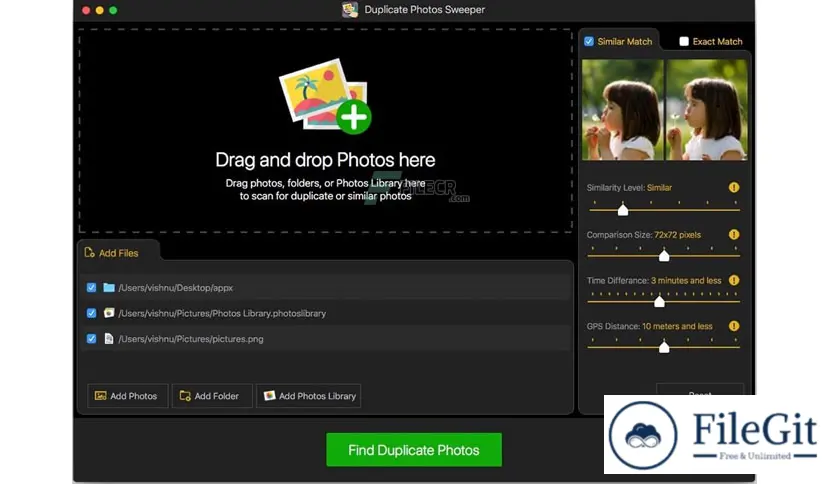The width and height of the screenshot is (836, 484).
Task: Click the left sample girl photo
Action: (x=623, y=110)
